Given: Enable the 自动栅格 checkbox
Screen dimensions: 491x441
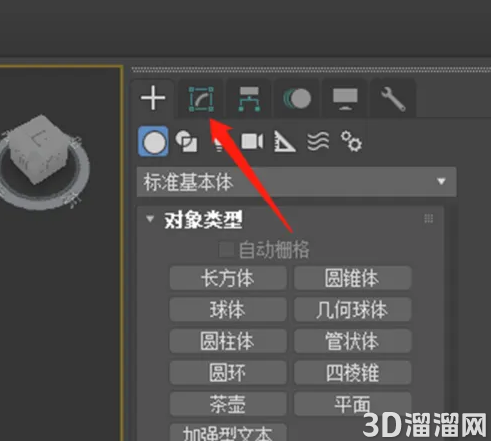Looking at the screenshot, I should 226,250.
